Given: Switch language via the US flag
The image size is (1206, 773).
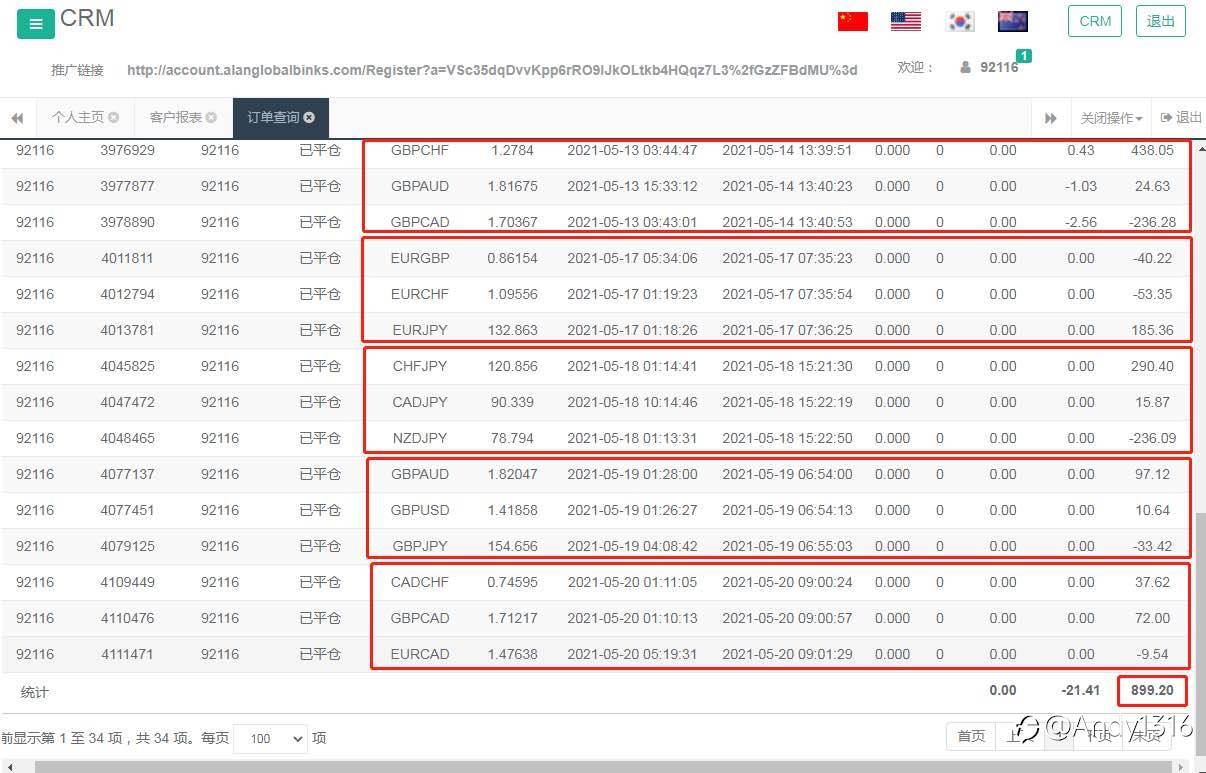Looking at the screenshot, I should pyautogui.click(x=906, y=21).
